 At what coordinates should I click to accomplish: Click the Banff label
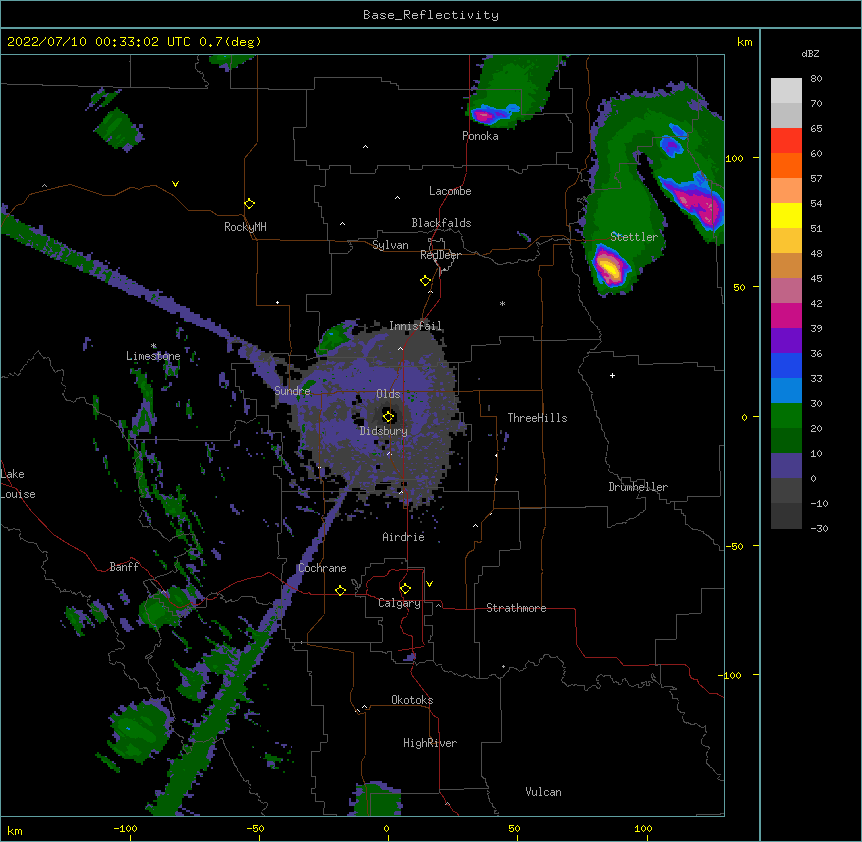tap(124, 567)
